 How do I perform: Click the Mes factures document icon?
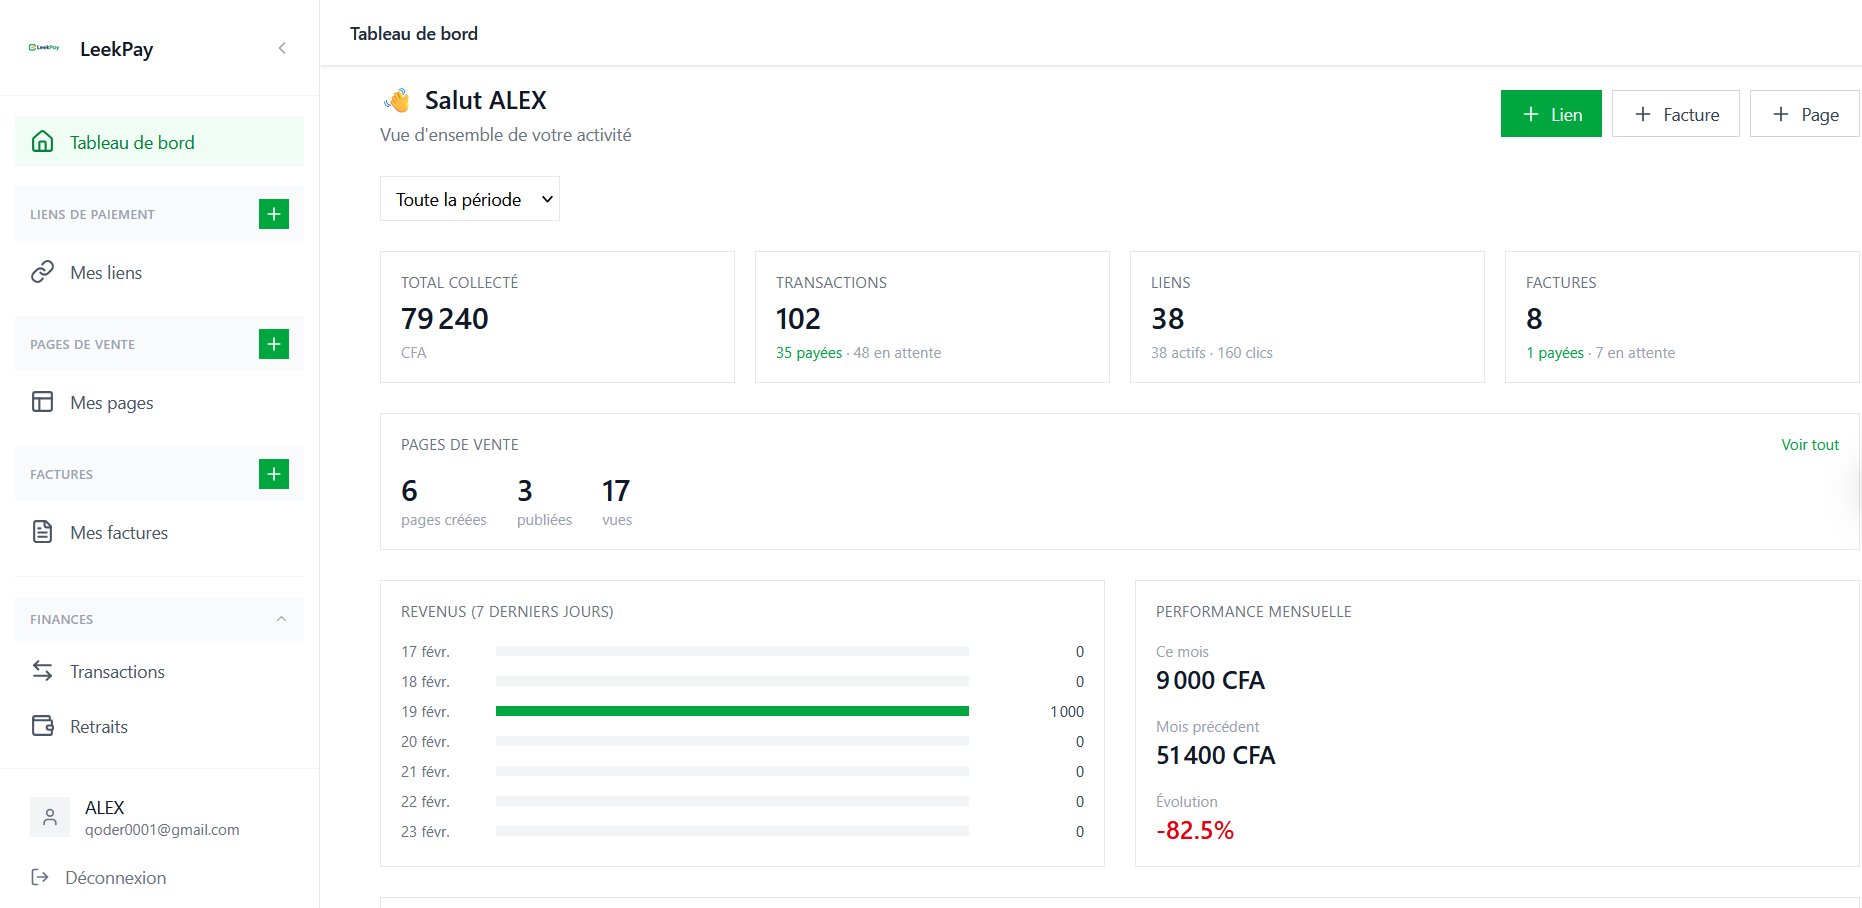[x=42, y=532]
